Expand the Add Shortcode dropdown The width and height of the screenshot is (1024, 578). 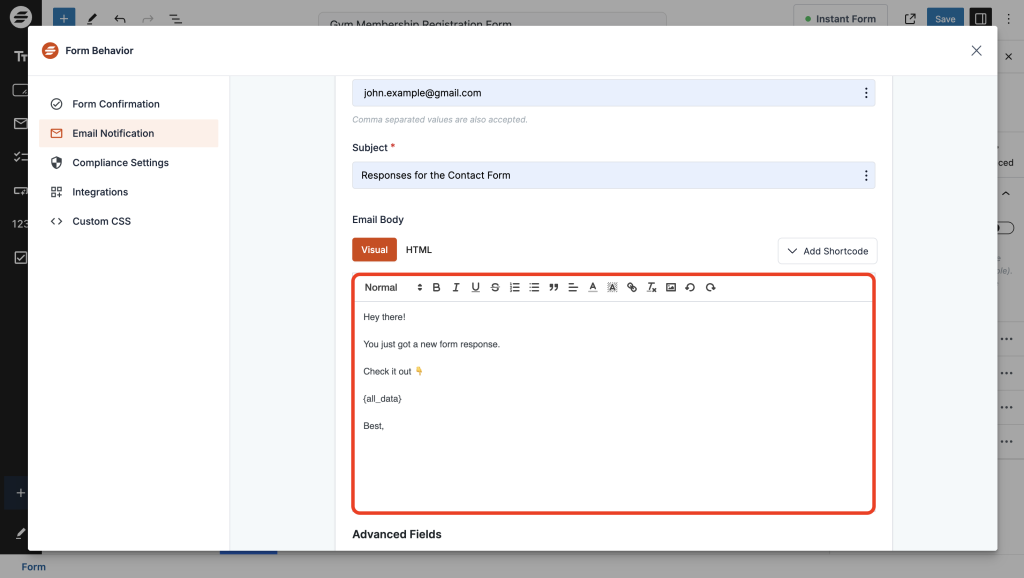(827, 251)
